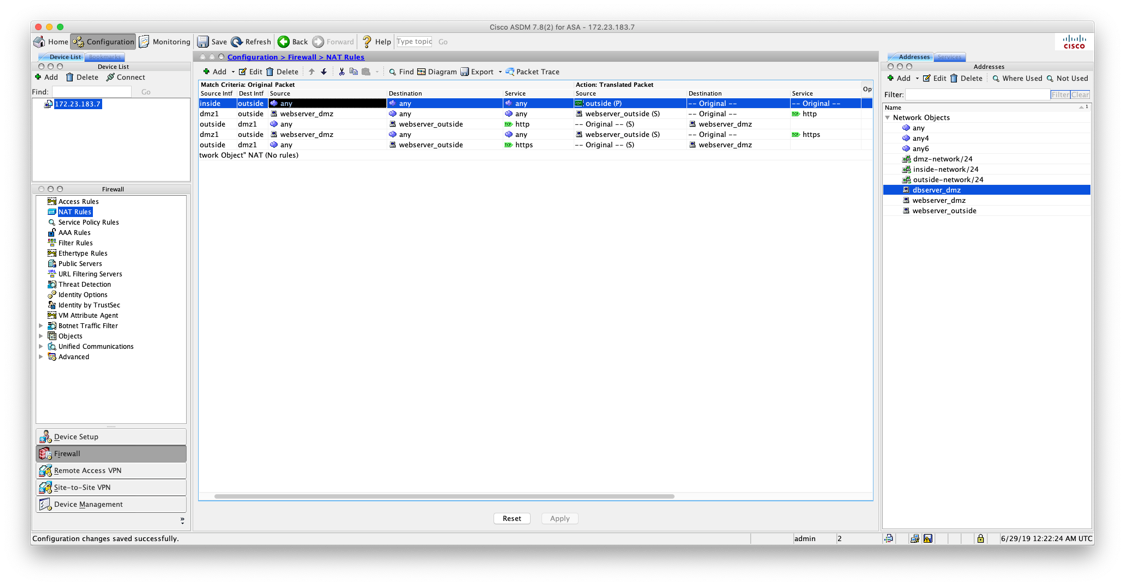
Task: Switch to the Home view
Action: pos(49,41)
